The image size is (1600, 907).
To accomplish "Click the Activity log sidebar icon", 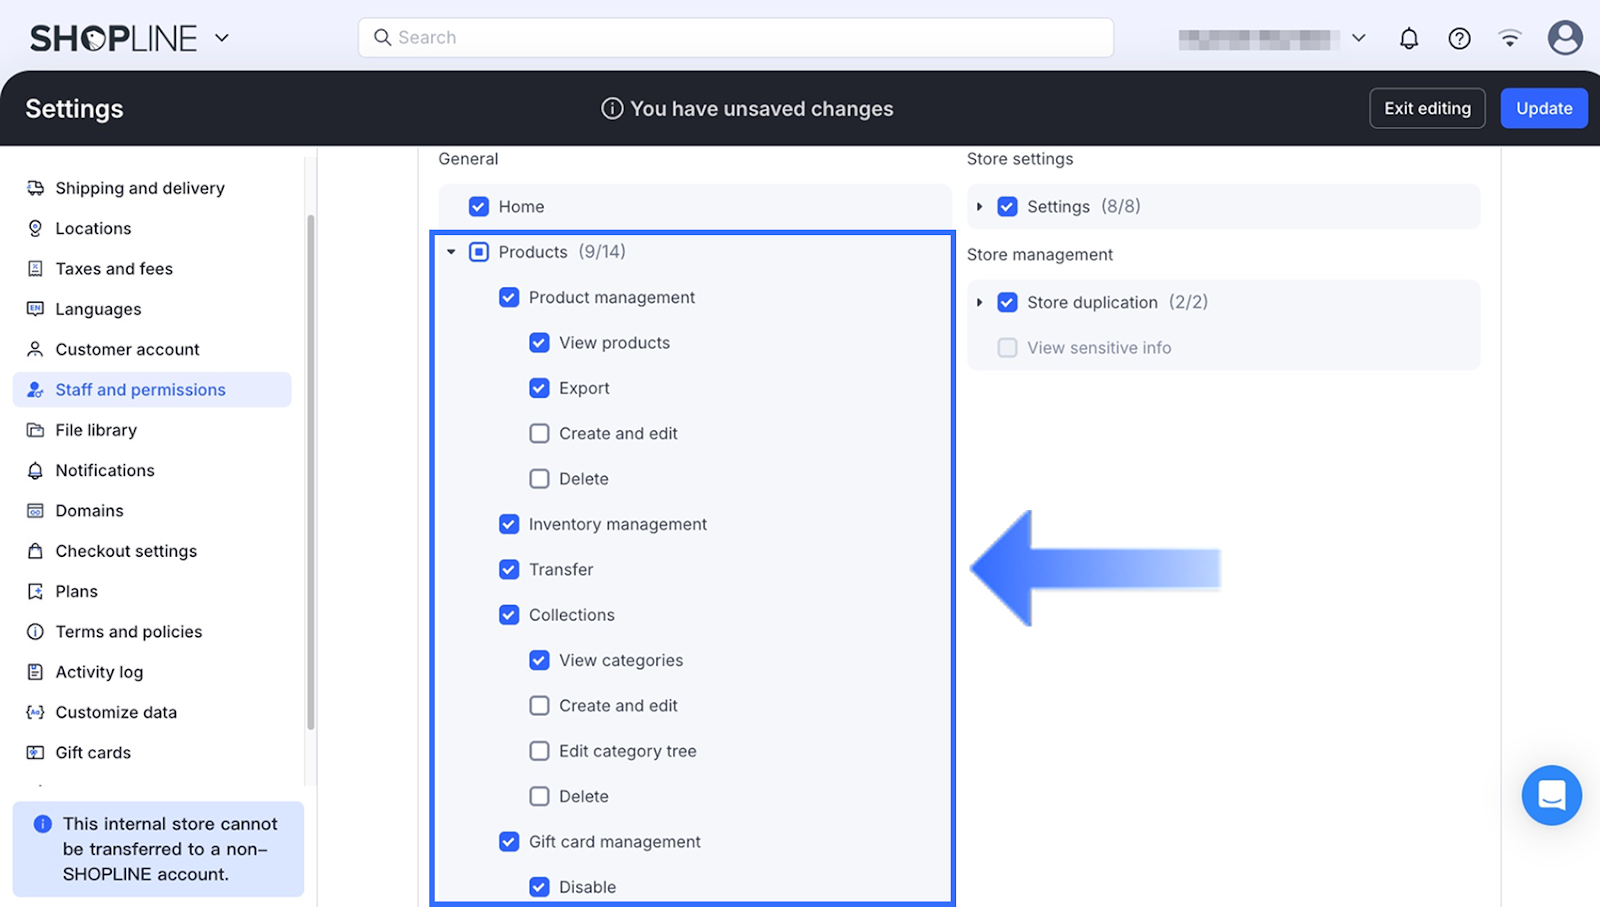I will click(x=35, y=672).
